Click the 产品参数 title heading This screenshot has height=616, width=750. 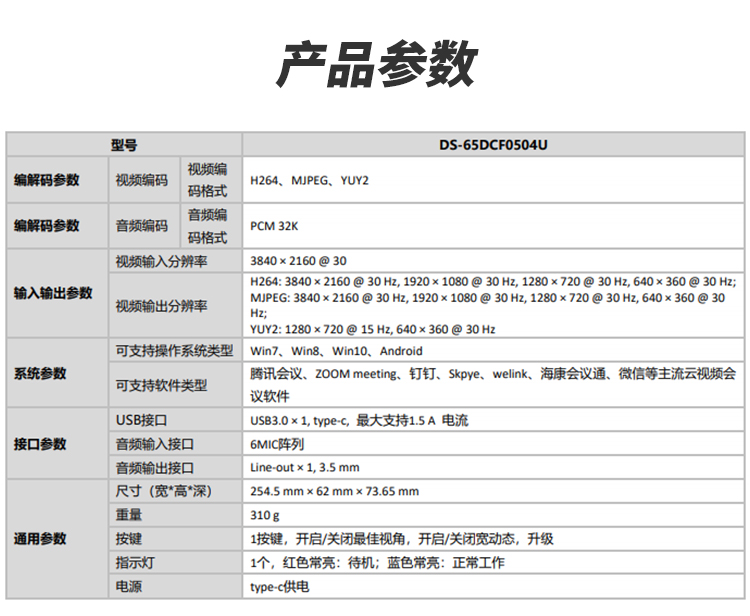click(x=377, y=64)
